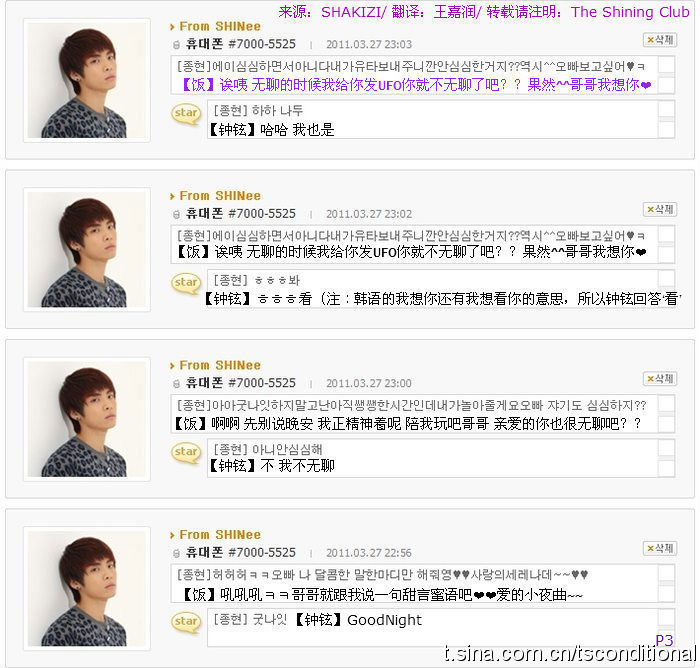Open the profile photo in the 23:03 message
The height and width of the screenshot is (668, 700).
coord(87,80)
